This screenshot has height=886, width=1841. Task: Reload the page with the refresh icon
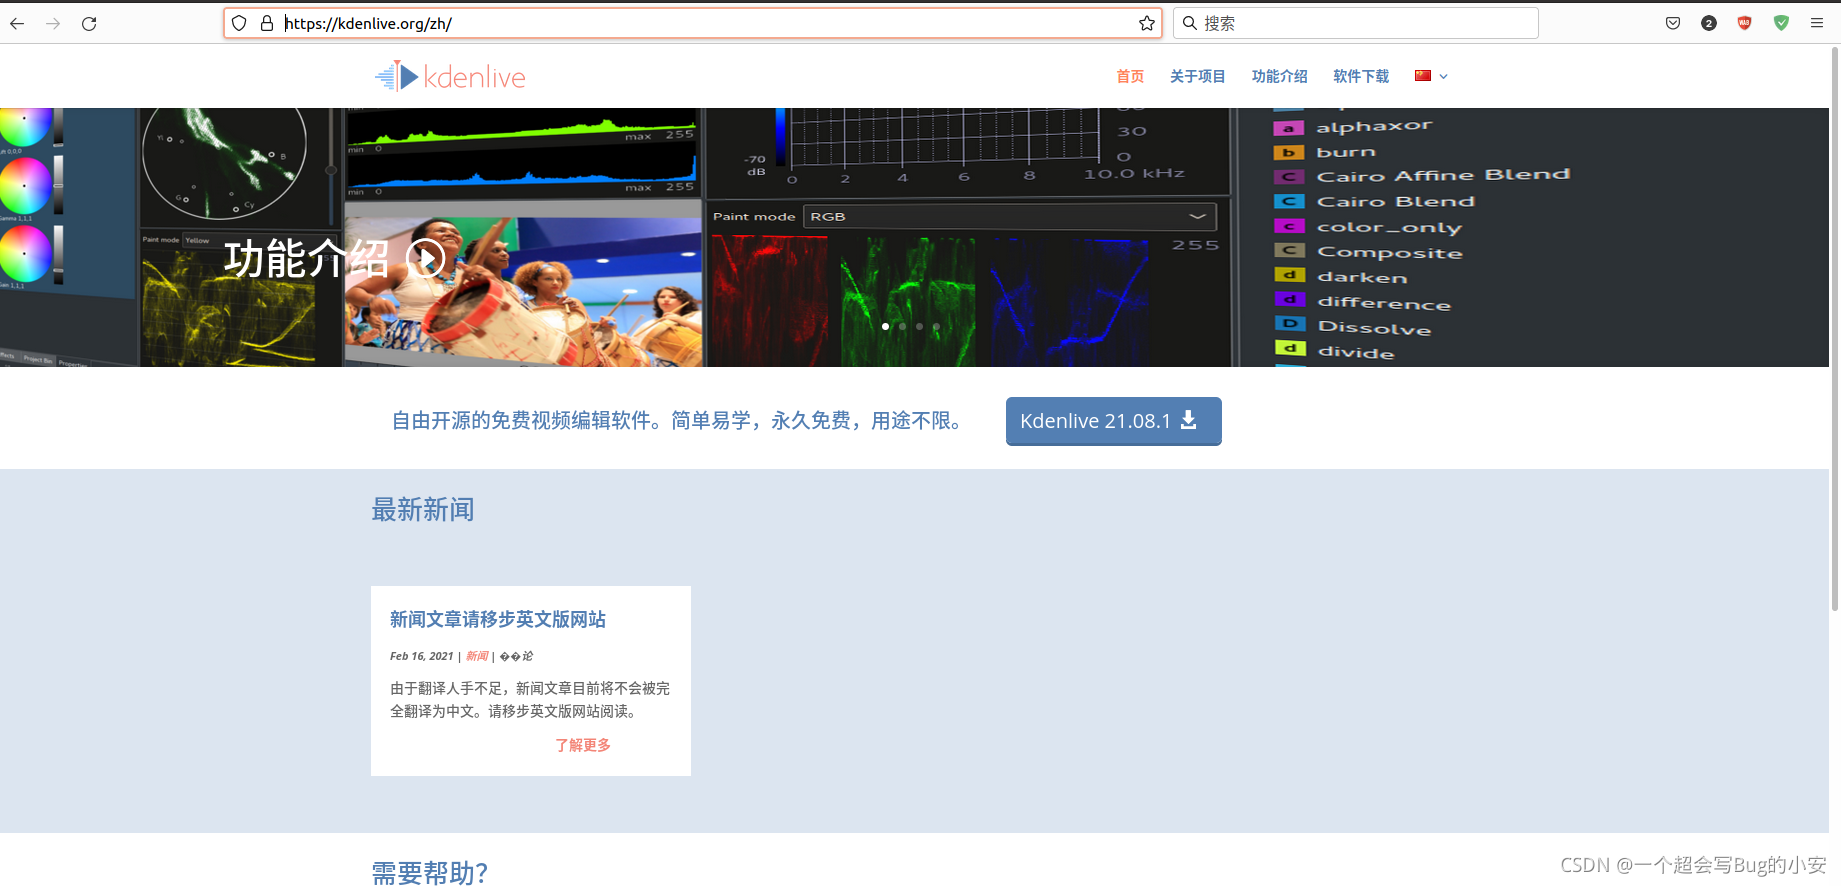point(89,23)
